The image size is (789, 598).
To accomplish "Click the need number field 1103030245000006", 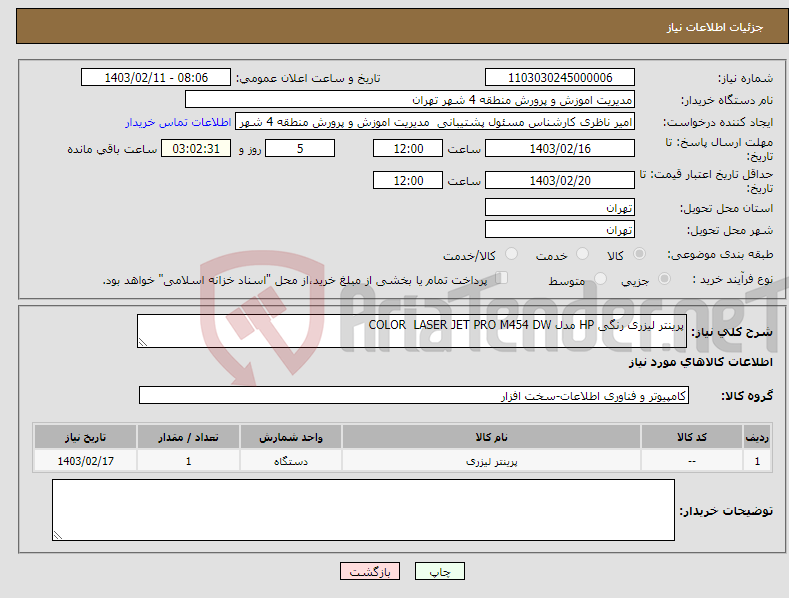I will coord(560,78).
